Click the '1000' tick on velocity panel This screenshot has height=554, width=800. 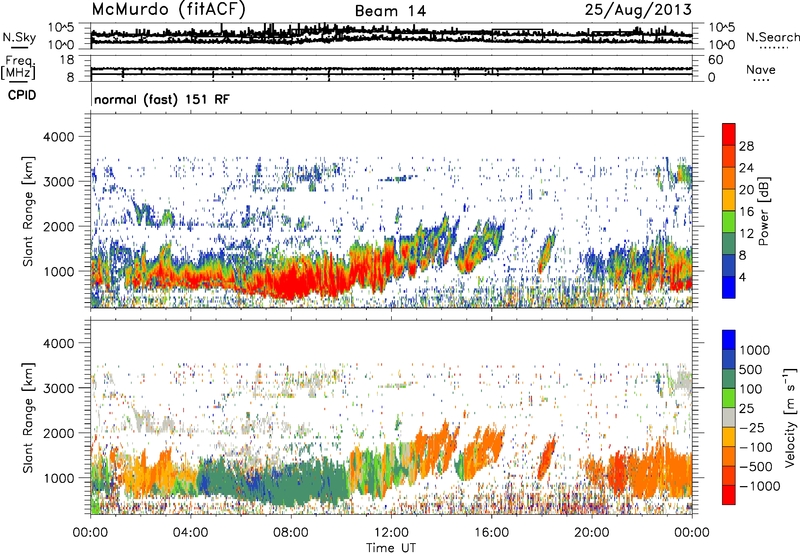[59, 478]
